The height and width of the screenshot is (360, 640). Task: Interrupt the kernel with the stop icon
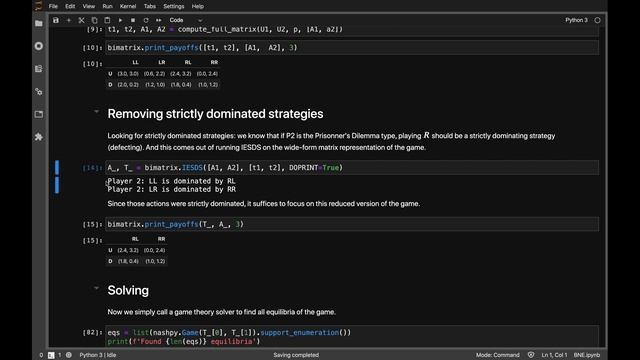[x=133, y=20]
